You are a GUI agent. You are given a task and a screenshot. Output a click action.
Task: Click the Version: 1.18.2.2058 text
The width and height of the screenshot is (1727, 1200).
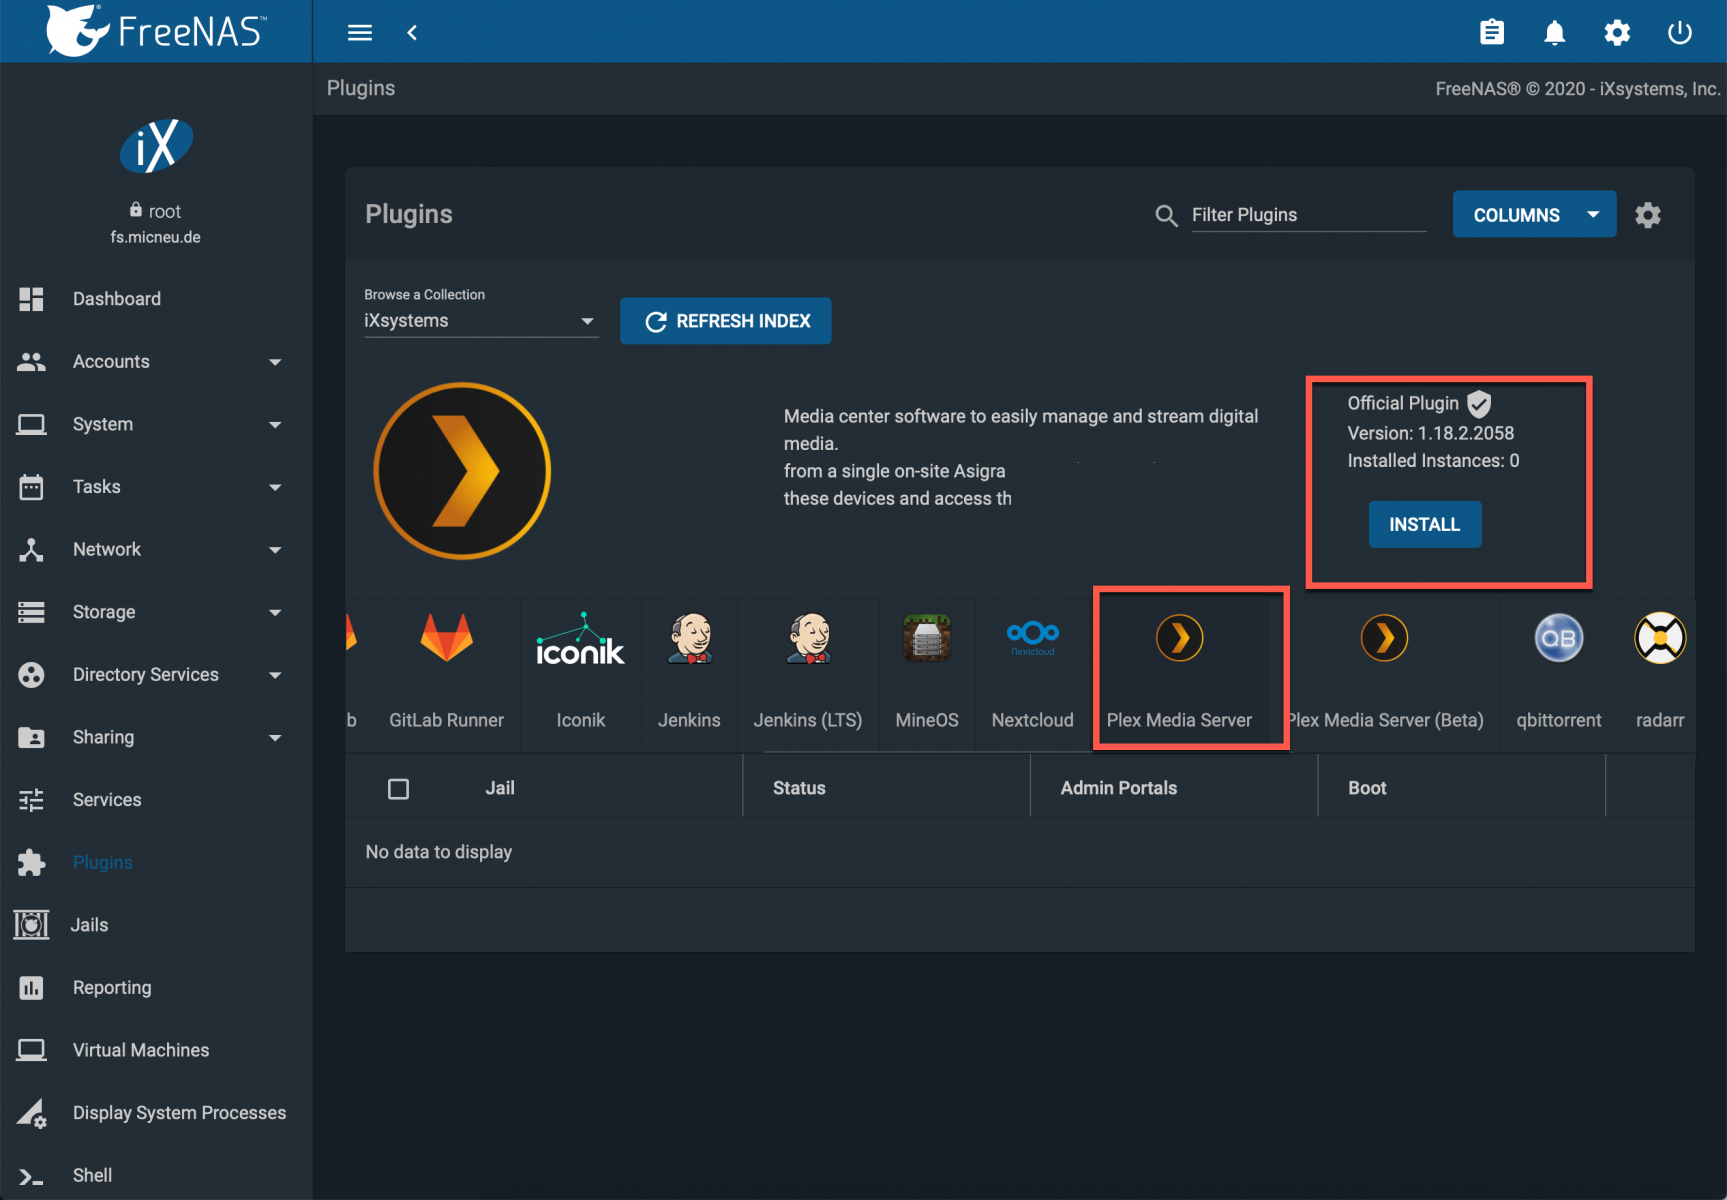click(1431, 433)
